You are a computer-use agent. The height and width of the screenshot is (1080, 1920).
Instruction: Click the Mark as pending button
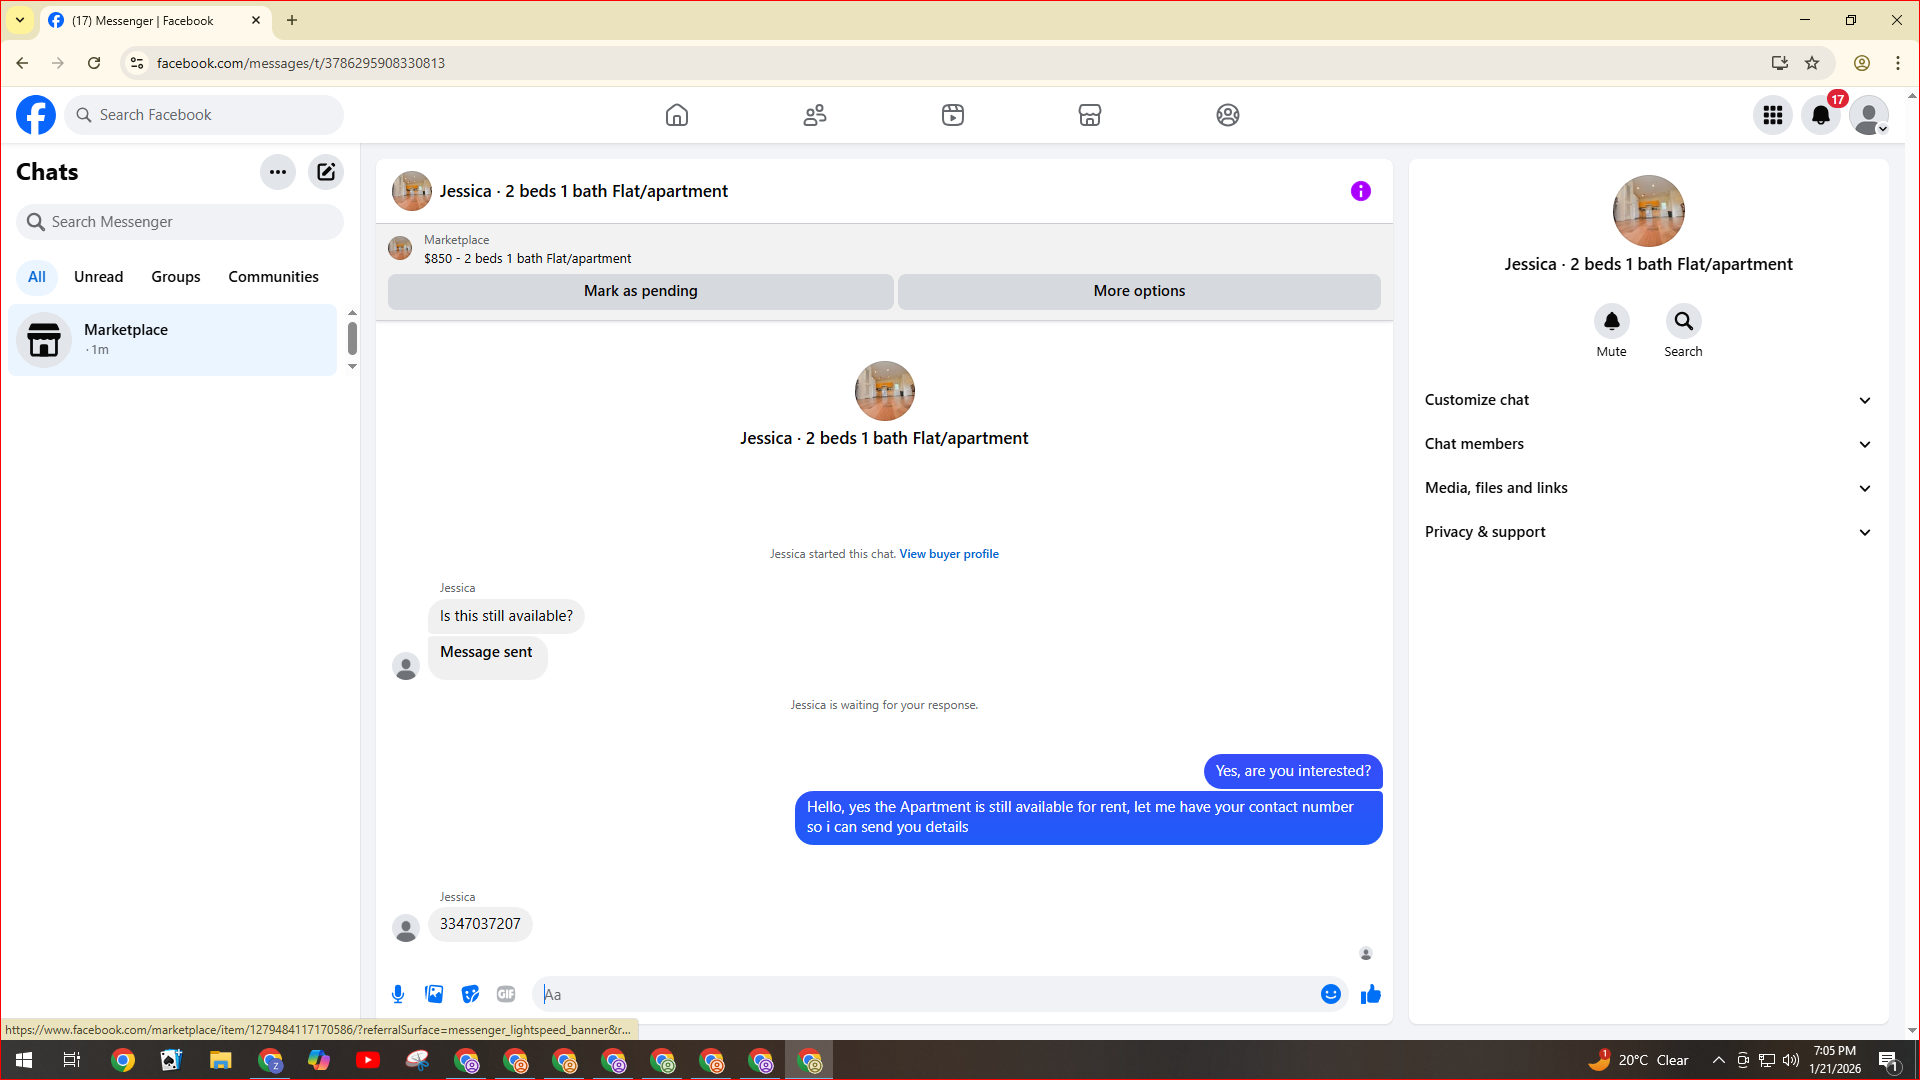pyautogui.click(x=640, y=291)
